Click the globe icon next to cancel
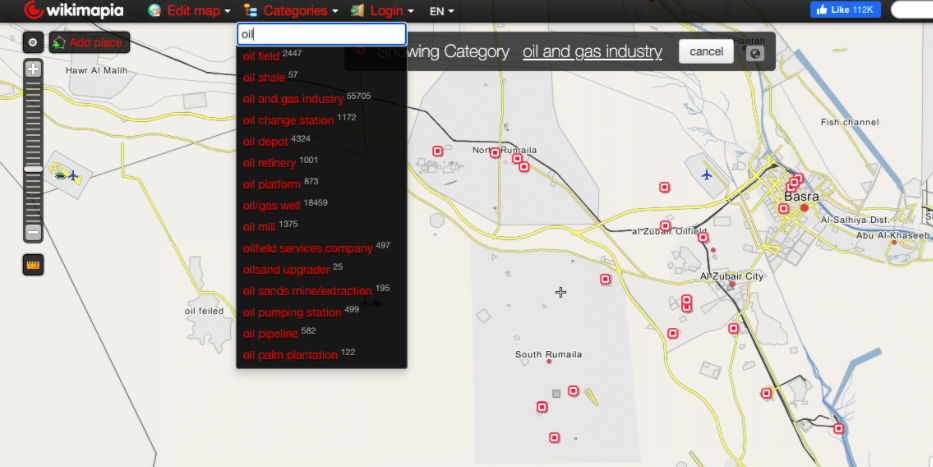Viewport: 933px width, 467px height. tap(756, 53)
